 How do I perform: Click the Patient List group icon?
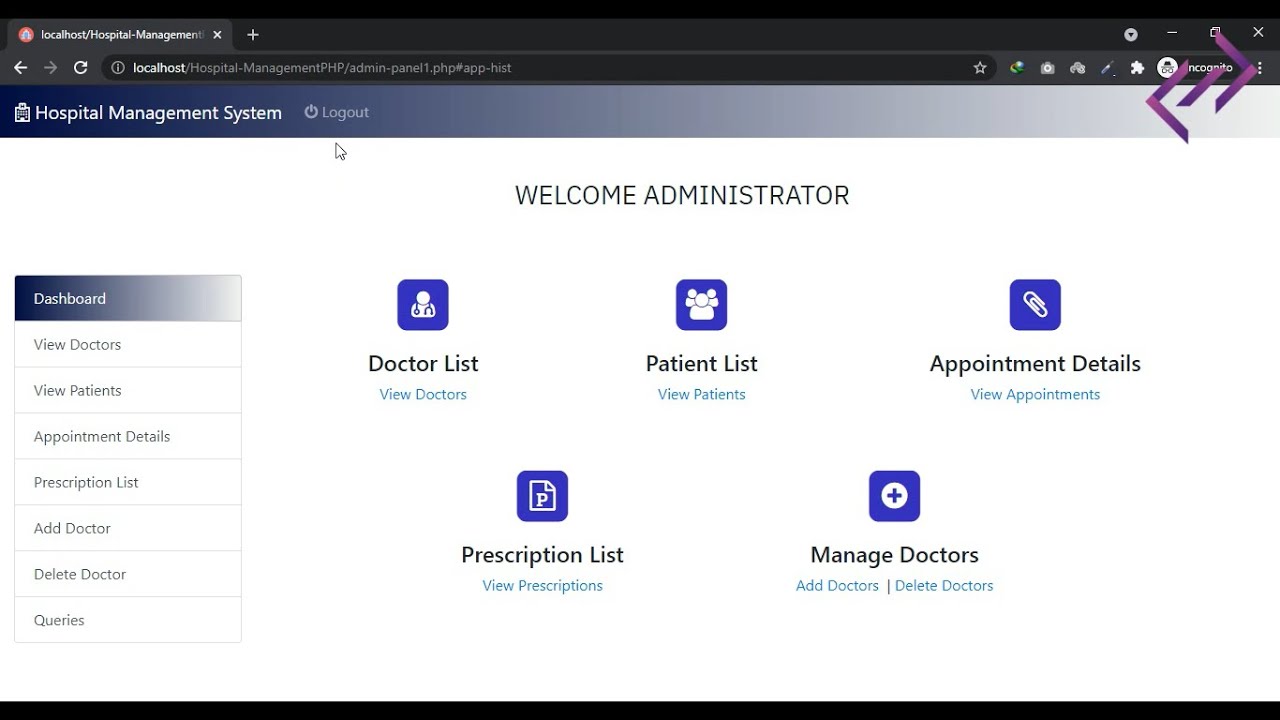tap(701, 305)
